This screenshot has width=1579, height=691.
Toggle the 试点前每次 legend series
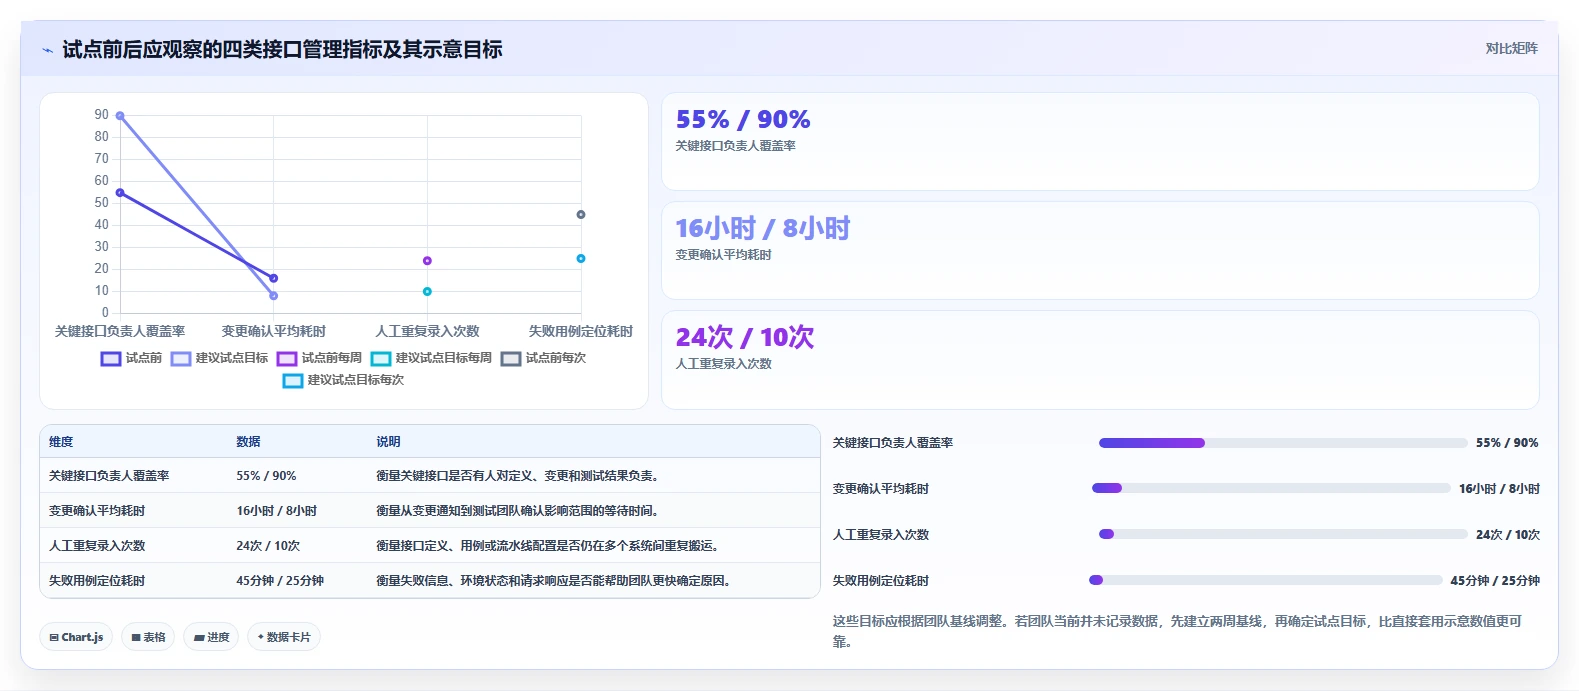click(543, 358)
